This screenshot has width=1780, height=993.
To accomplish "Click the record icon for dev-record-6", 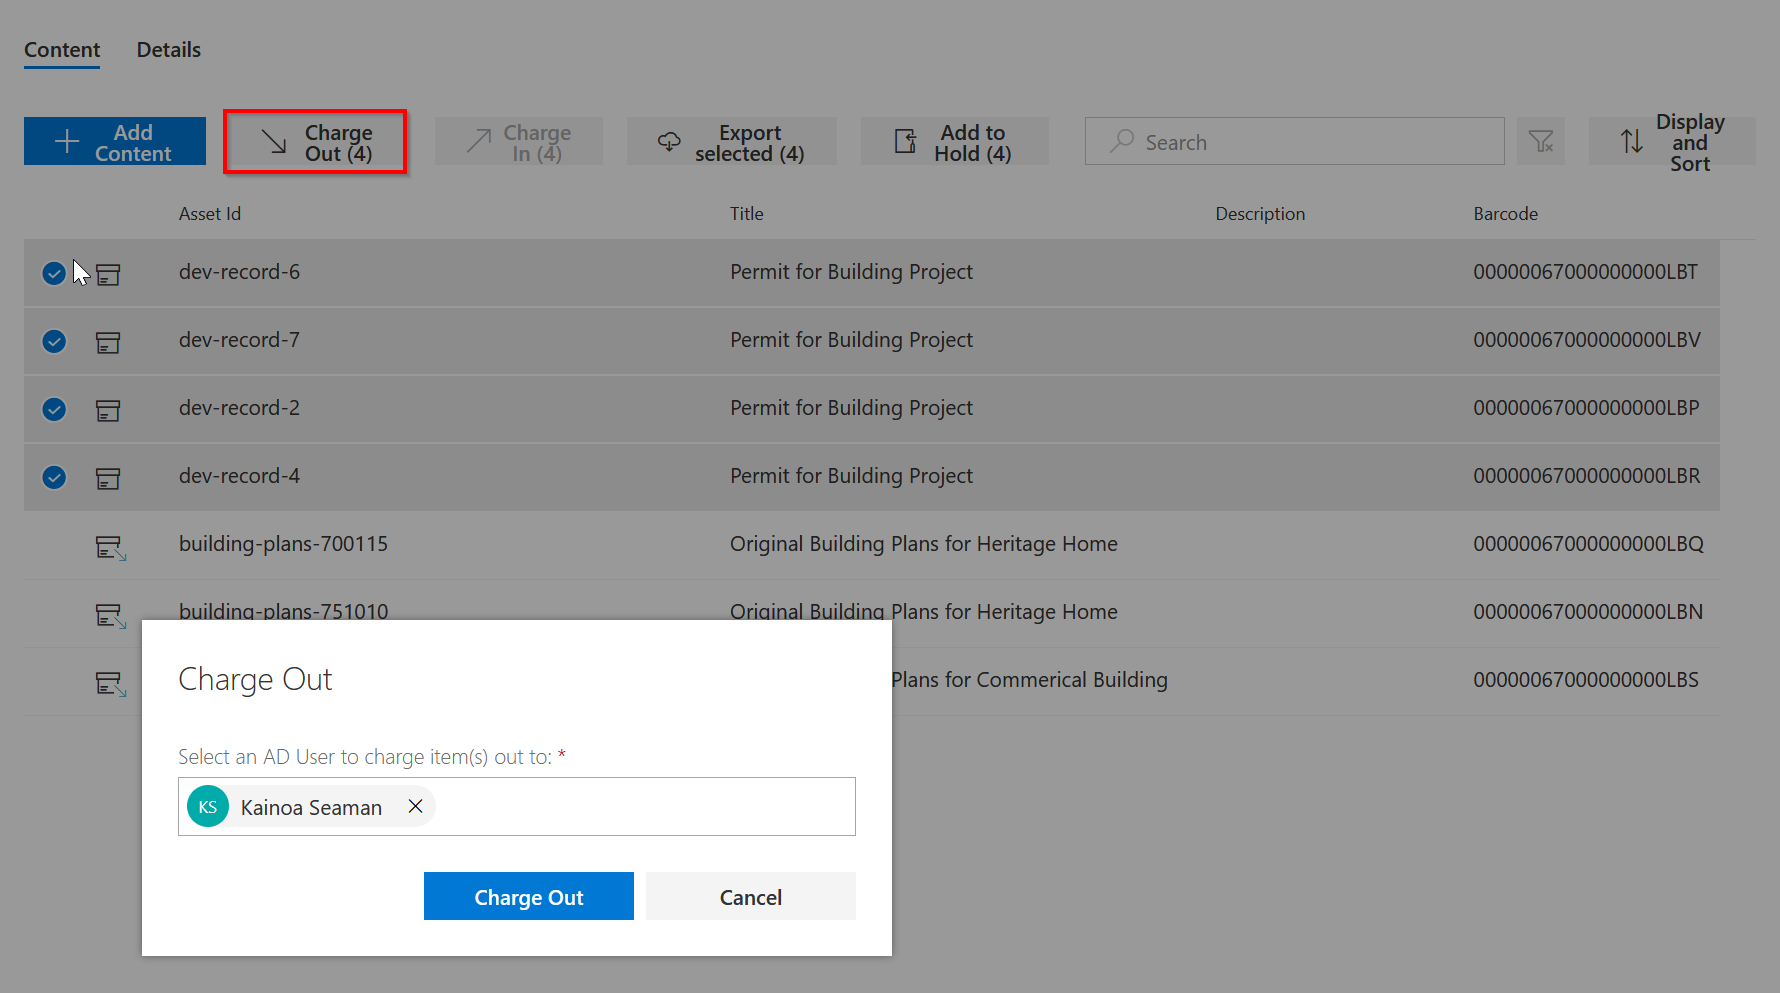I will click(108, 274).
